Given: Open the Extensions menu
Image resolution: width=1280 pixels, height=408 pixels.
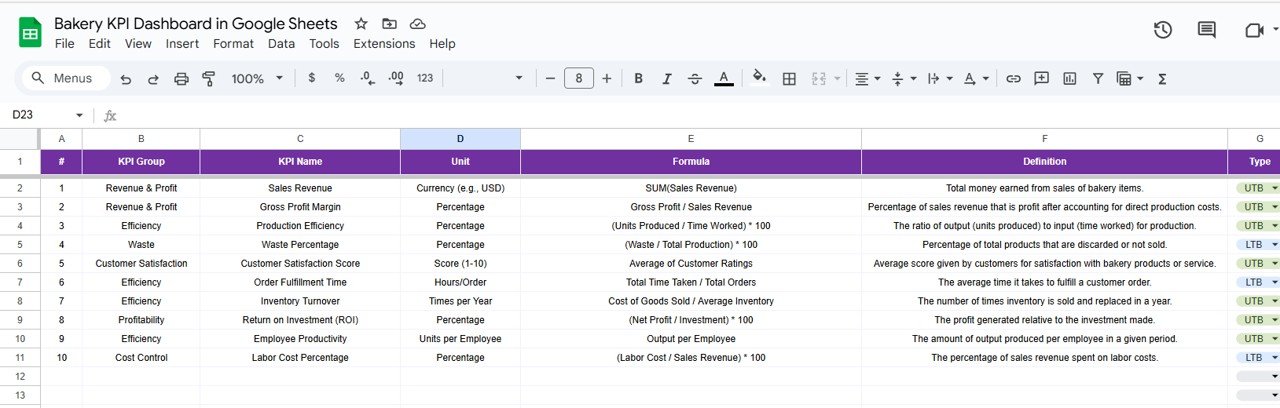Looking at the screenshot, I should tap(384, 44).
